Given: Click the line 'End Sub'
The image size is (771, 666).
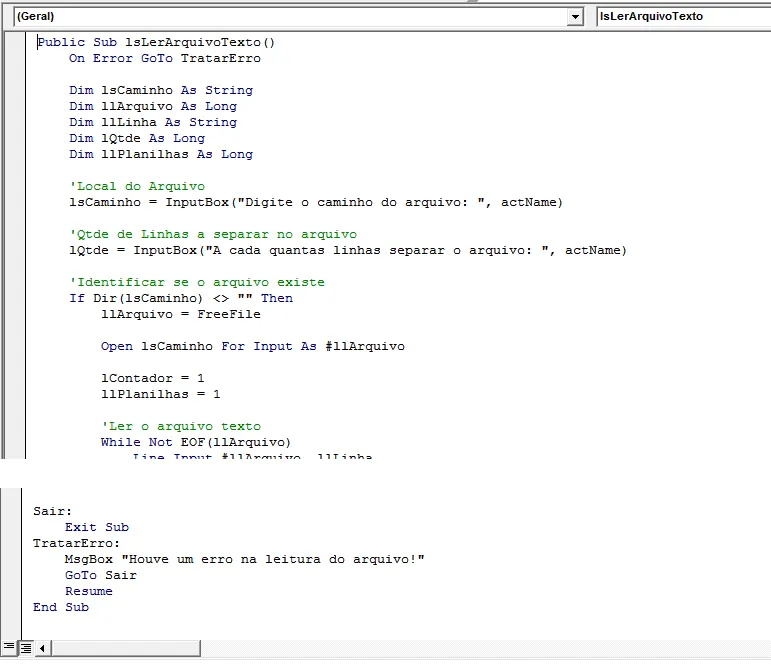Looking at the screenshot, I should point(61,607).
